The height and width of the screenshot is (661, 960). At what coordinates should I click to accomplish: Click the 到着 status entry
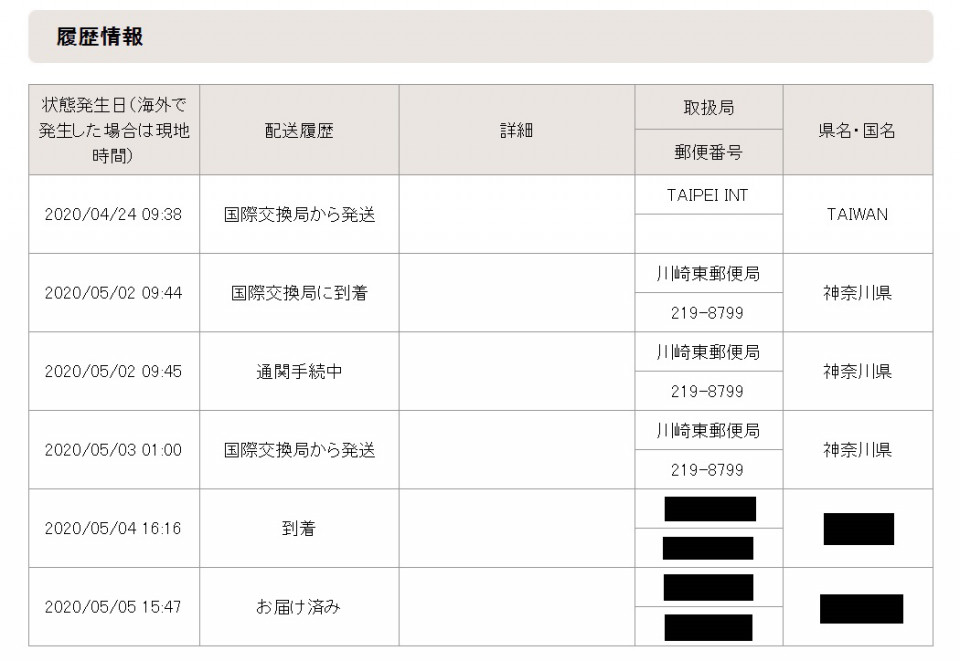299,528
